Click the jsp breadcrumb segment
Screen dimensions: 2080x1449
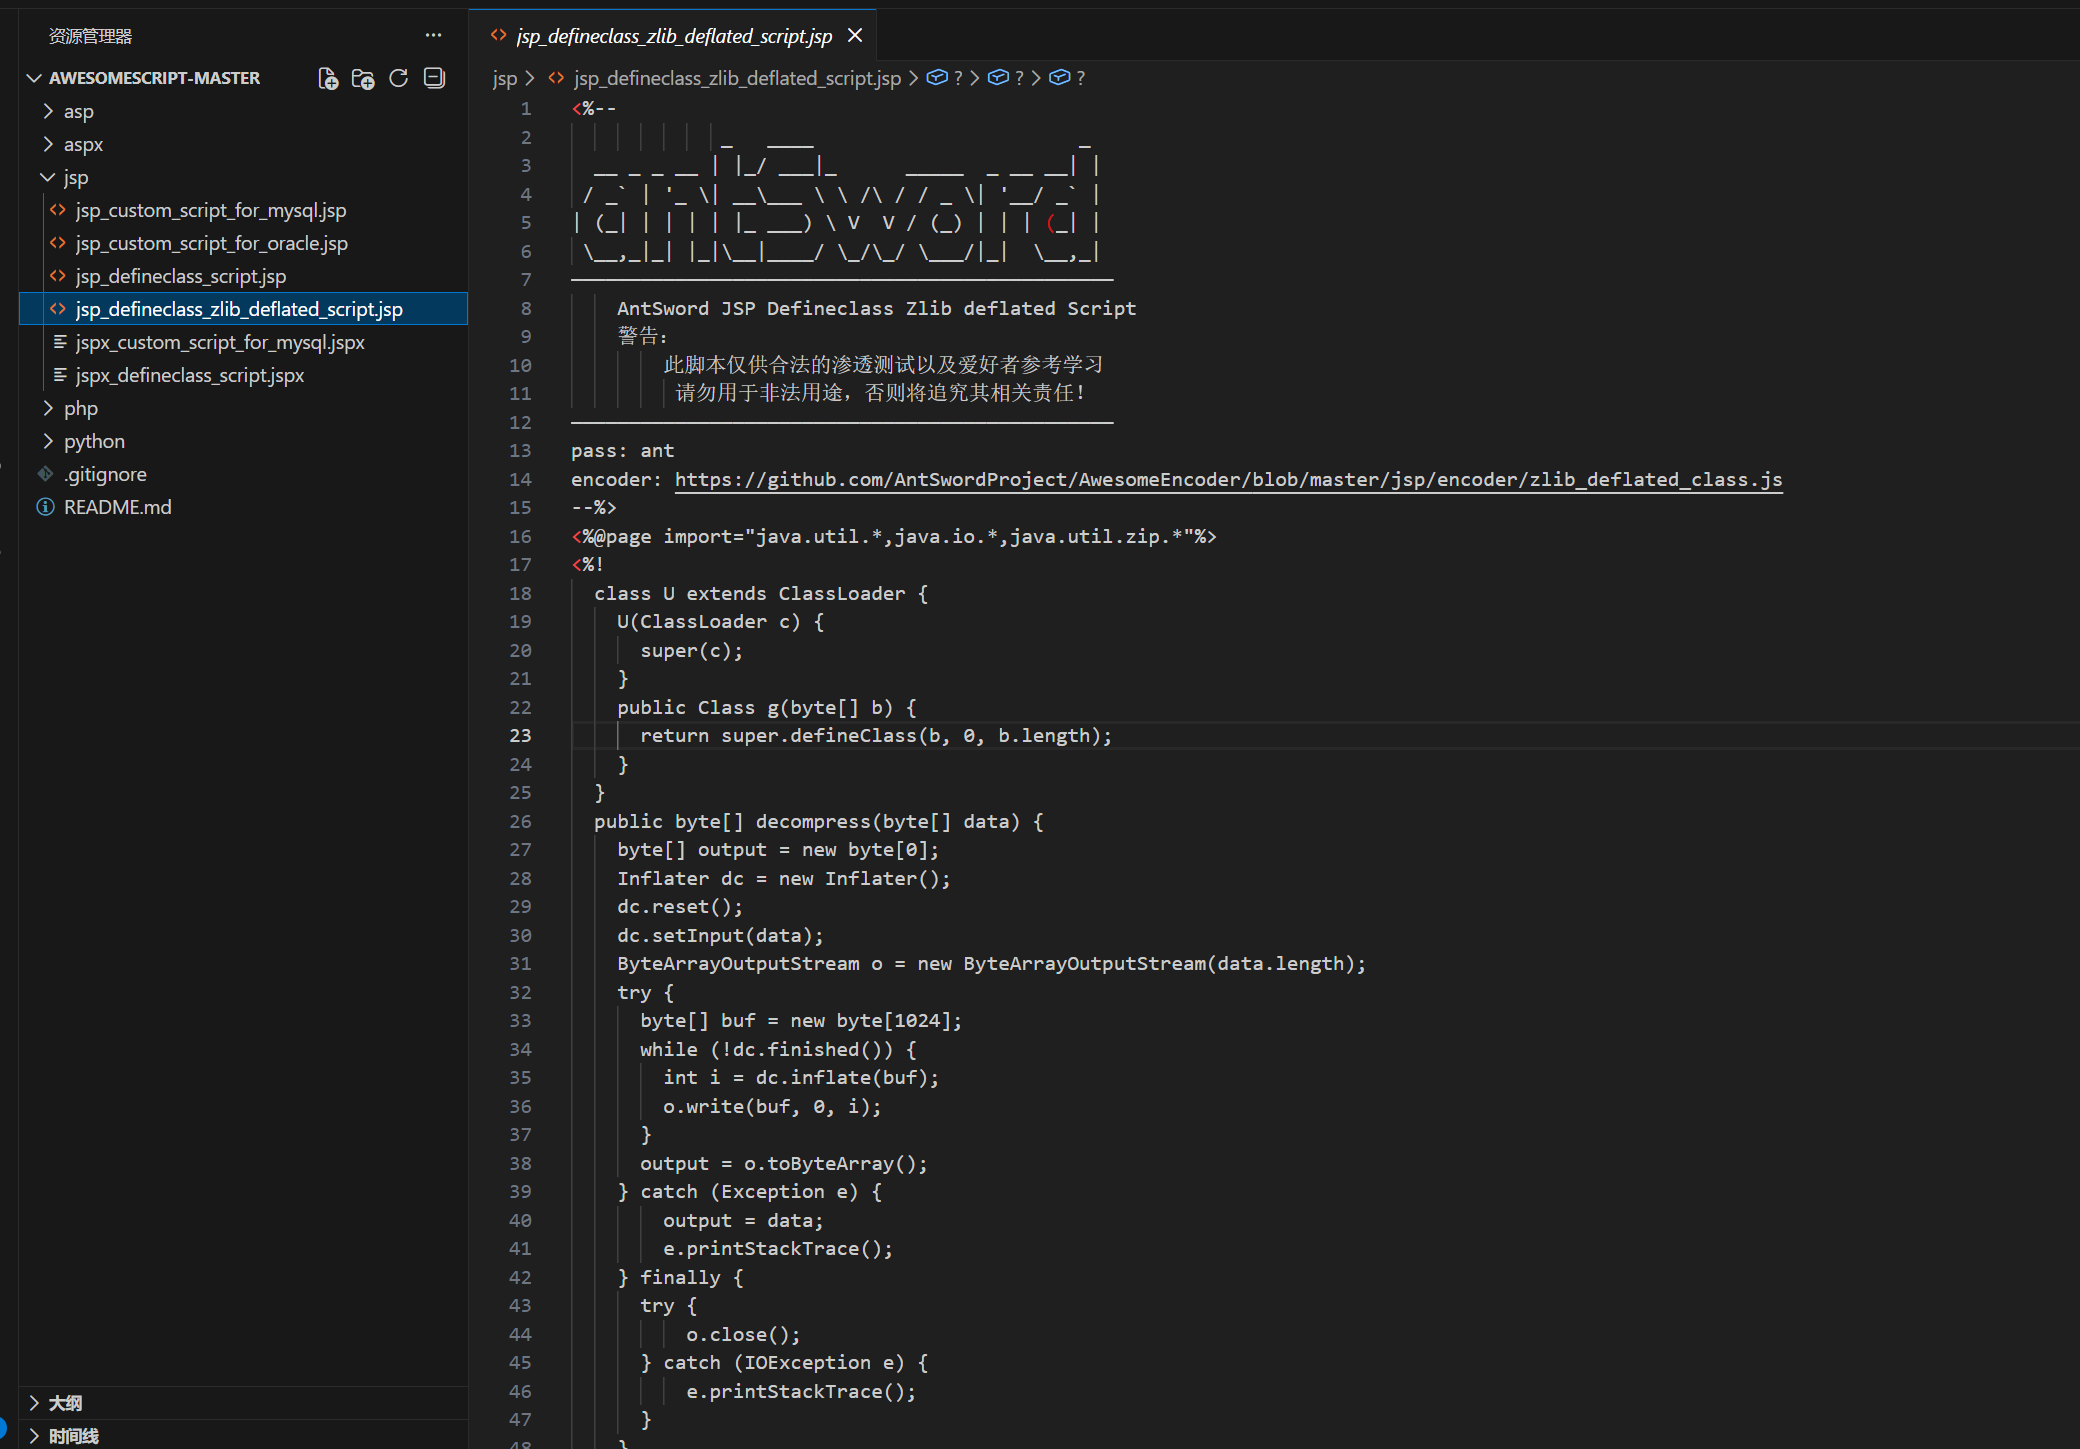tap(505, 78)
